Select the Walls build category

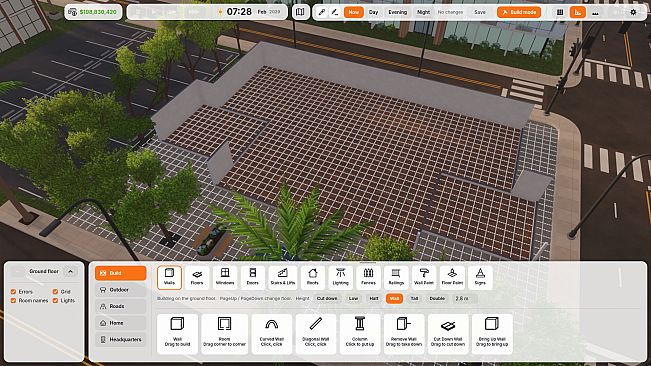point(169,277)
